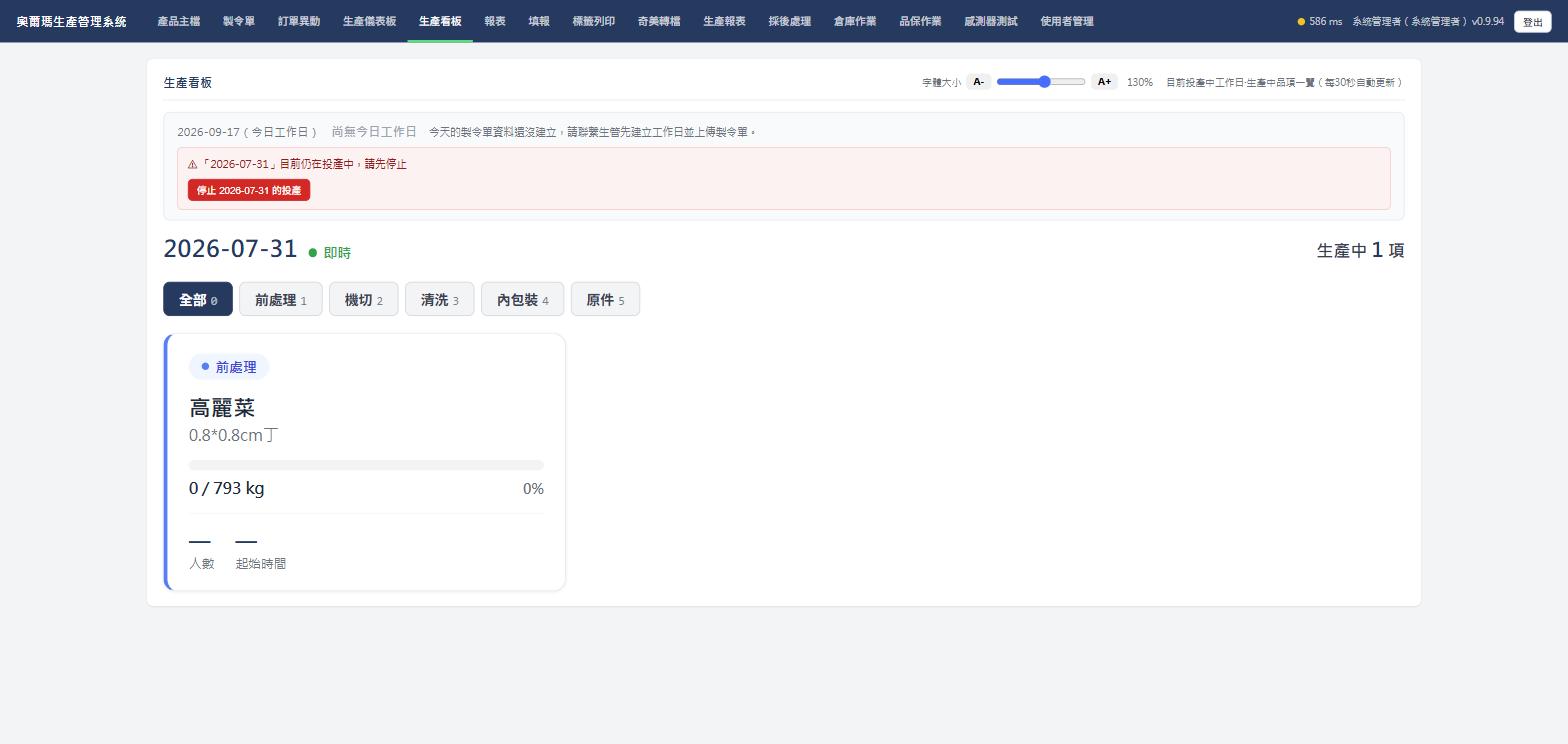Click the 0.8*0.8cm丁 spec text

[x=234, y=435]
